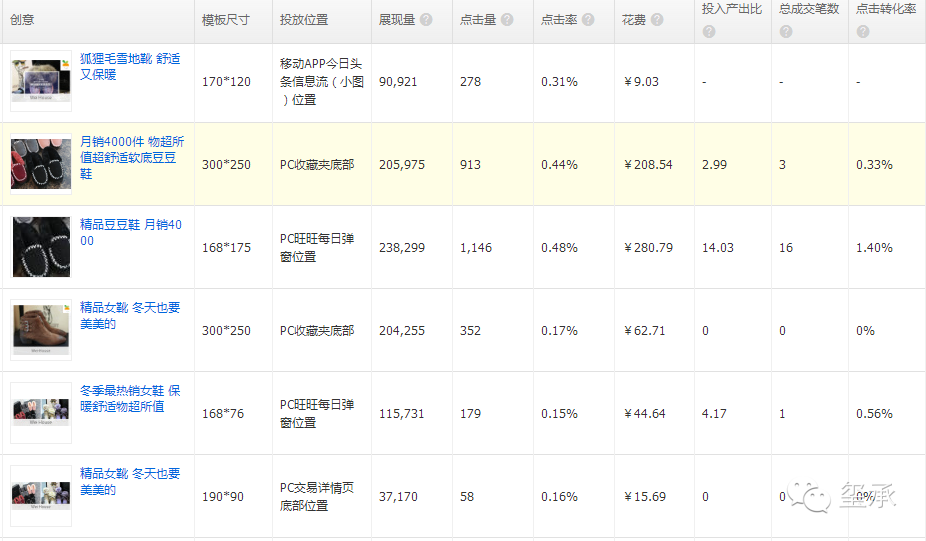Select impressions value 238,299
926x541 pixels.
(402, 247)
